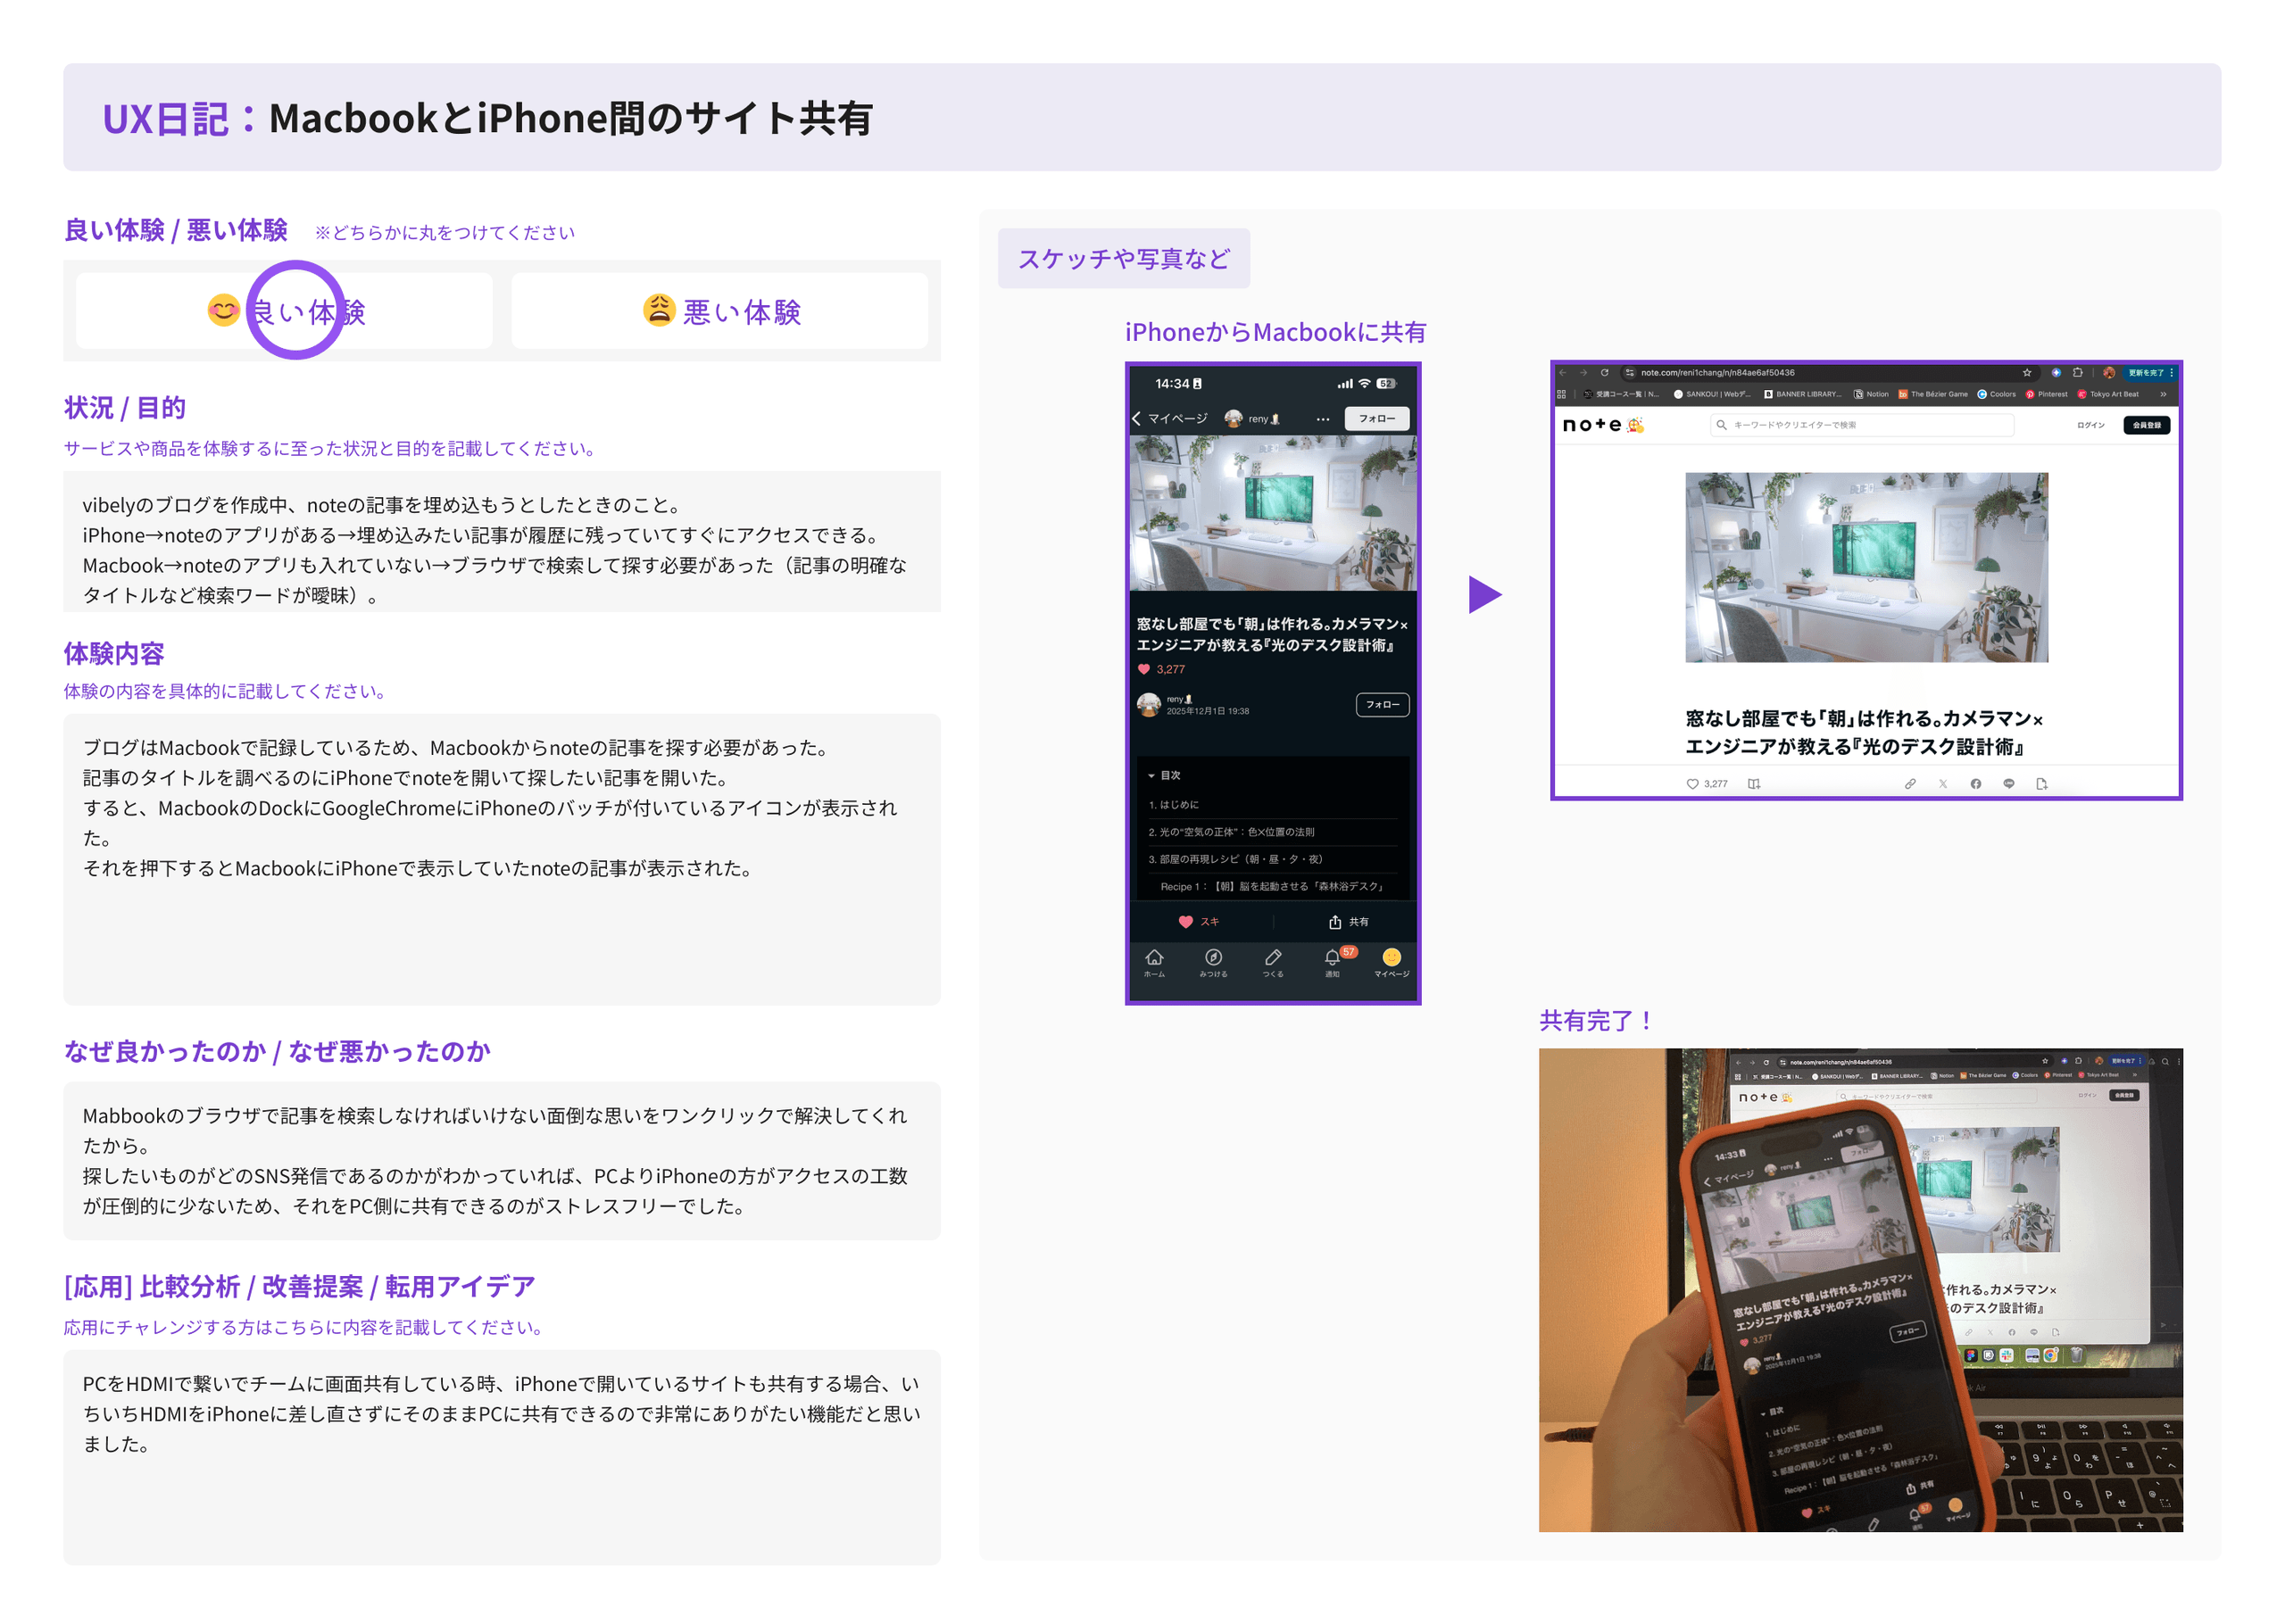Viewport: 2285px width, 1624px height.
Task: Click the note keyword search field
Action: click(x=1860, y=425)
